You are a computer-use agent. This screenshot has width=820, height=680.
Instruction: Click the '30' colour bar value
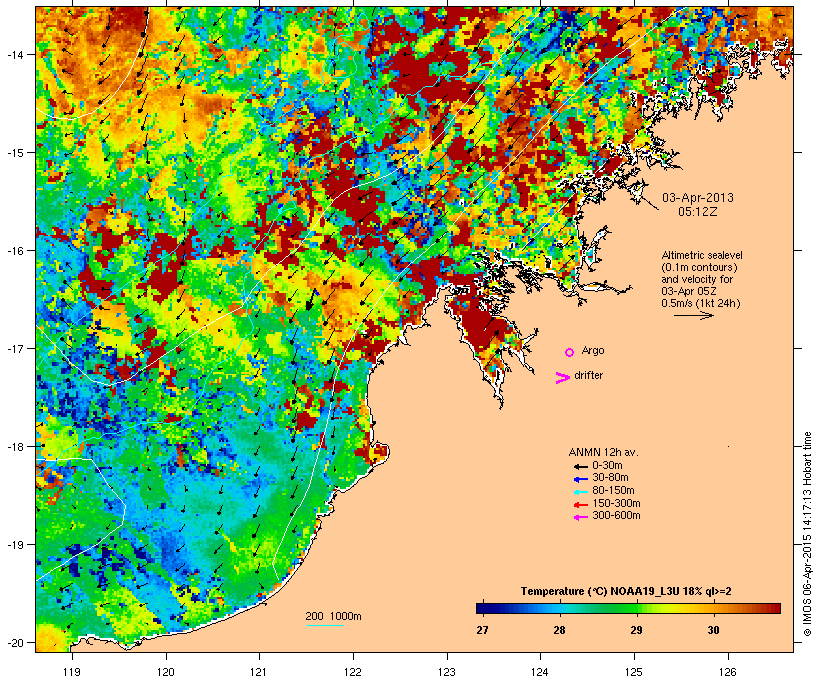(x=713, y=630)
